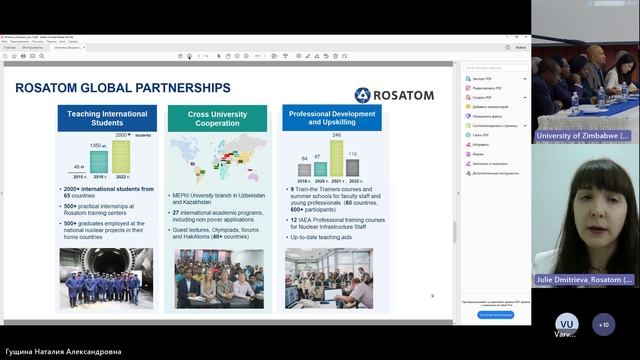Click the Professional Development and Upskilling header

(332, 118)
